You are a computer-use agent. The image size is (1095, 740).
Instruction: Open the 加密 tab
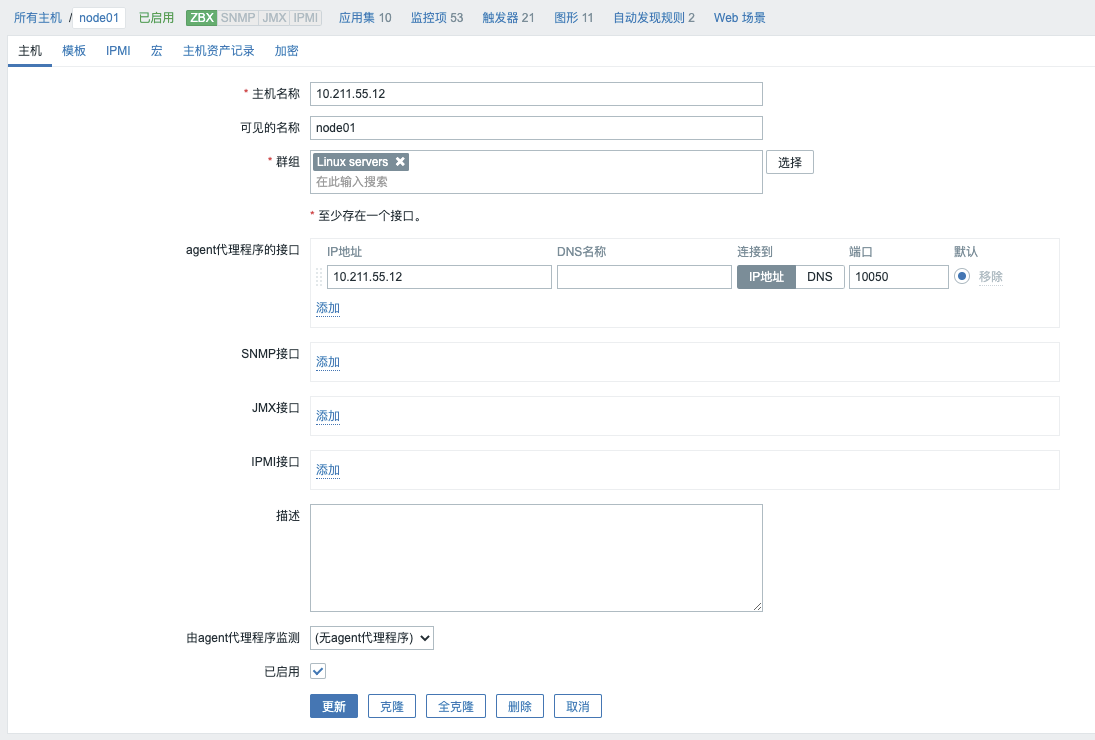[x=286, y=50]
